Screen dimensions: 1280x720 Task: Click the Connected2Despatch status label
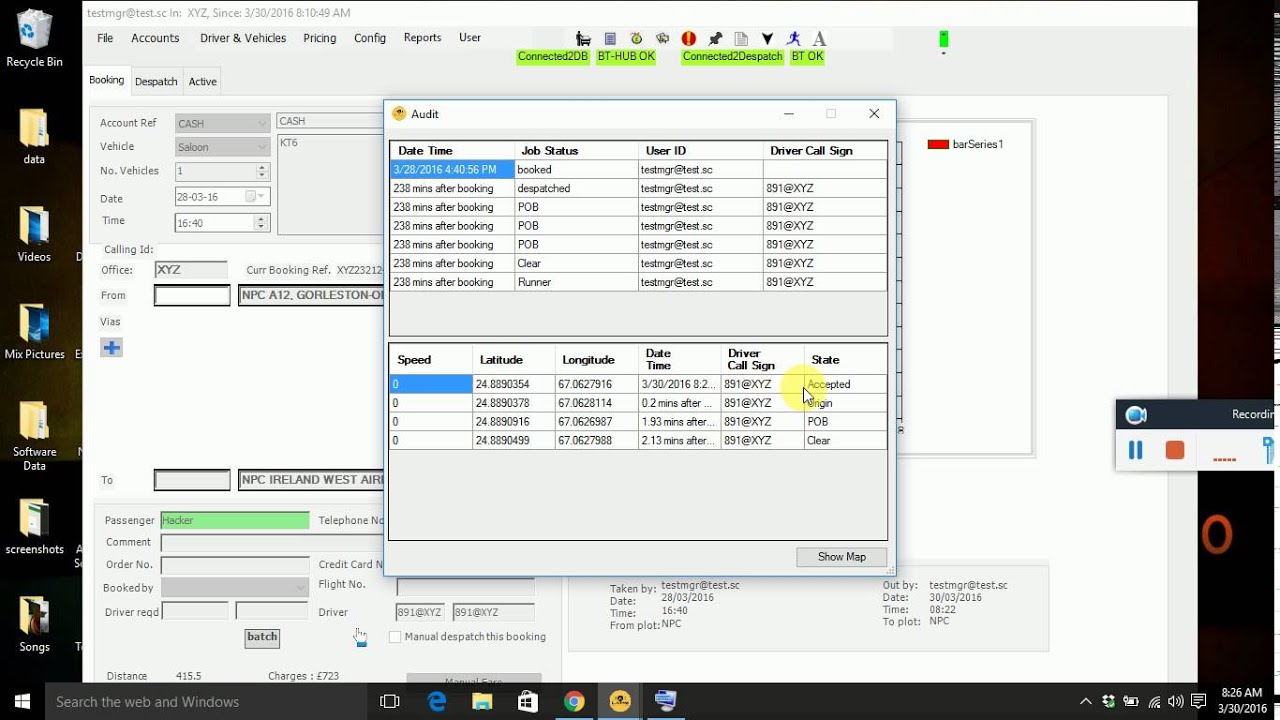733,57
